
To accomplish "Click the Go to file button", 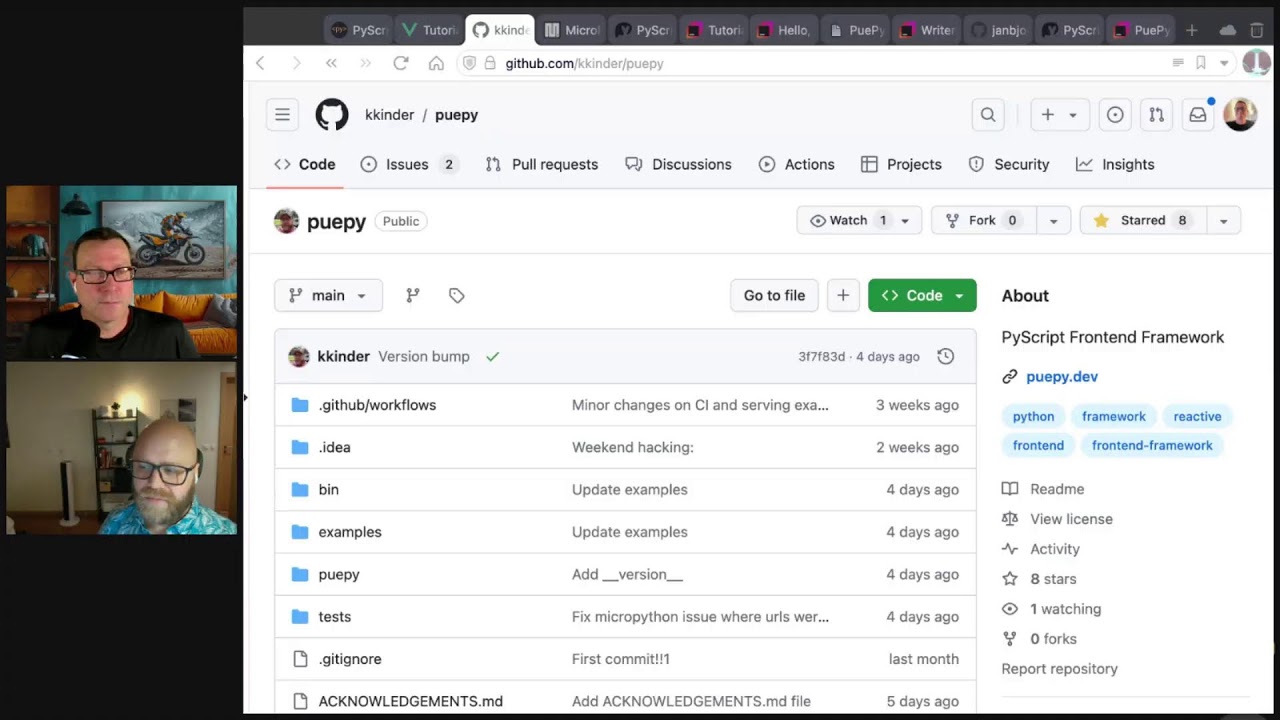I will (x=774, y=295).
